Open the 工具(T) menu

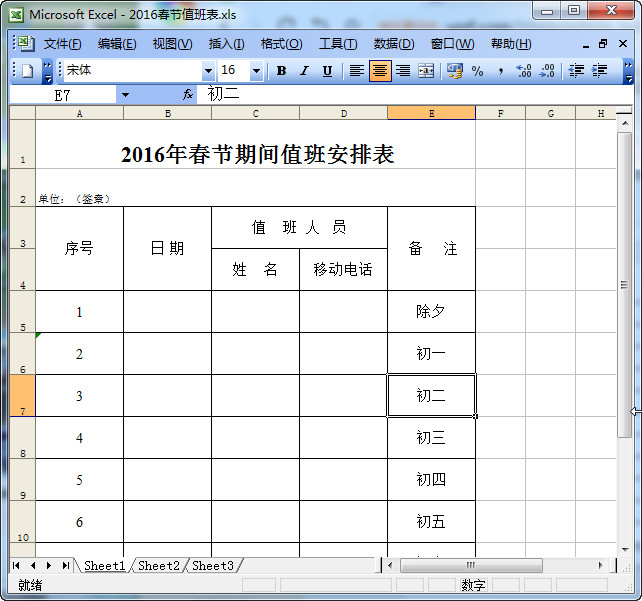tap(338, 43)
